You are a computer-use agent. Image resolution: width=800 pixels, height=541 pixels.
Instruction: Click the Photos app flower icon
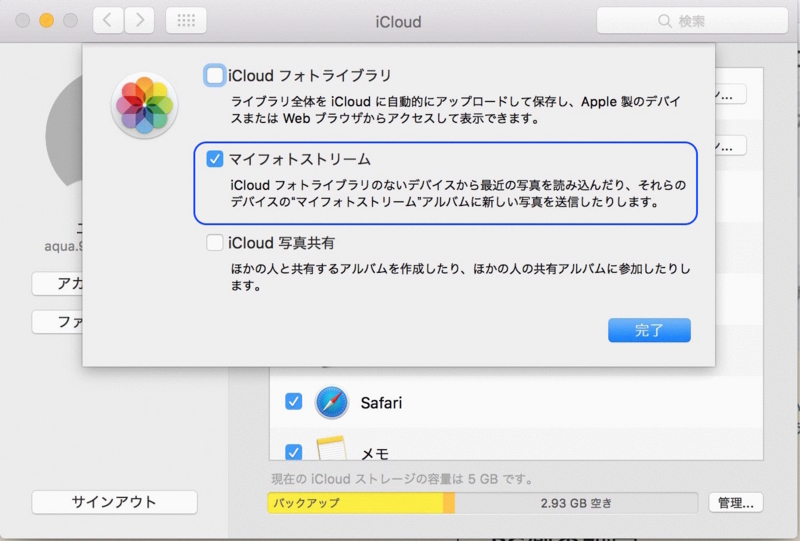click(144, 106)
